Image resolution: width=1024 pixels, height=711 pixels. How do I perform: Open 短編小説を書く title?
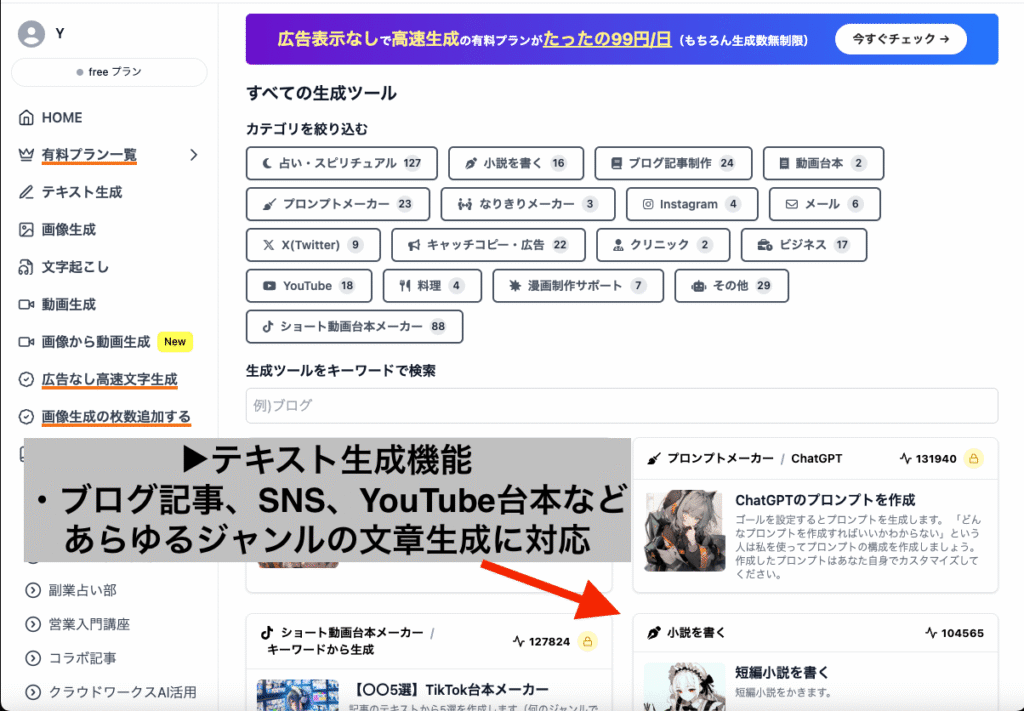pos(782,672)
